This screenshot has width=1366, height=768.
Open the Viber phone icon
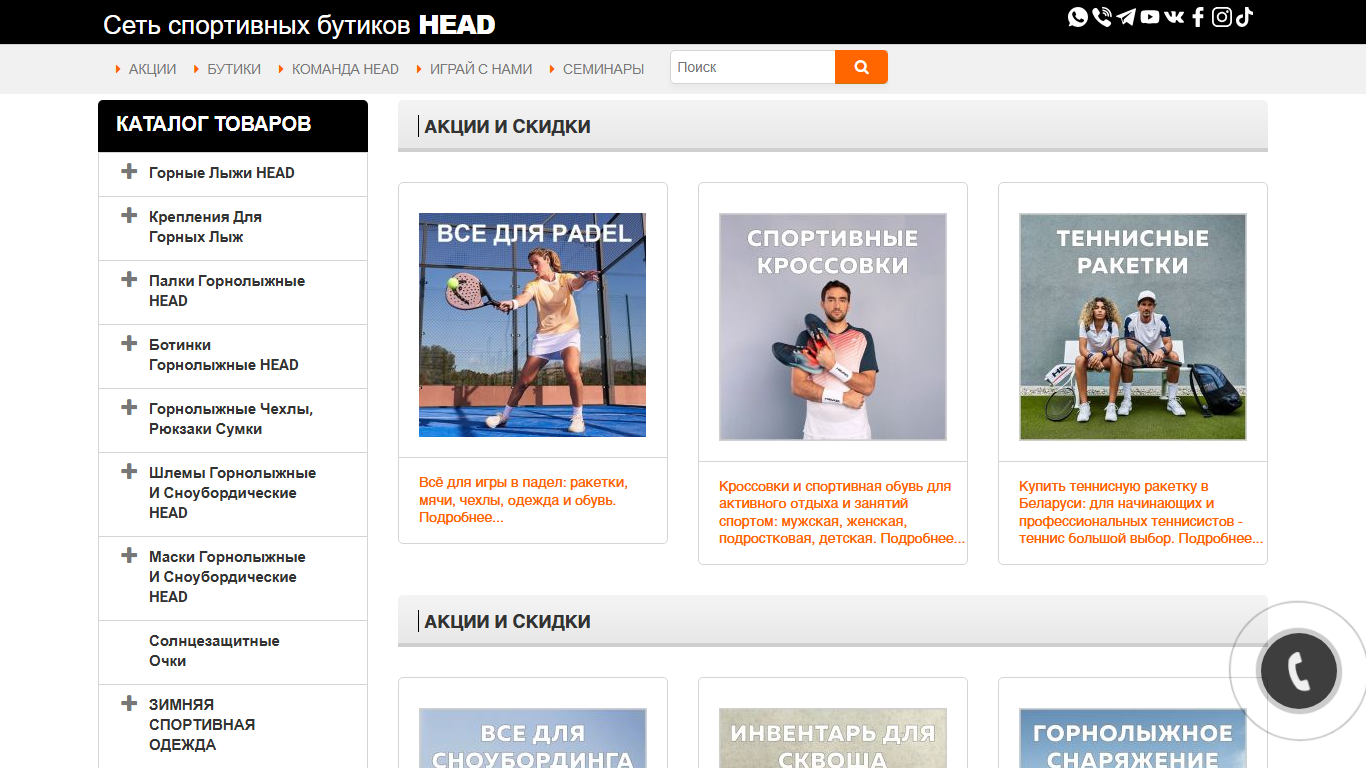coord(1102,17)
